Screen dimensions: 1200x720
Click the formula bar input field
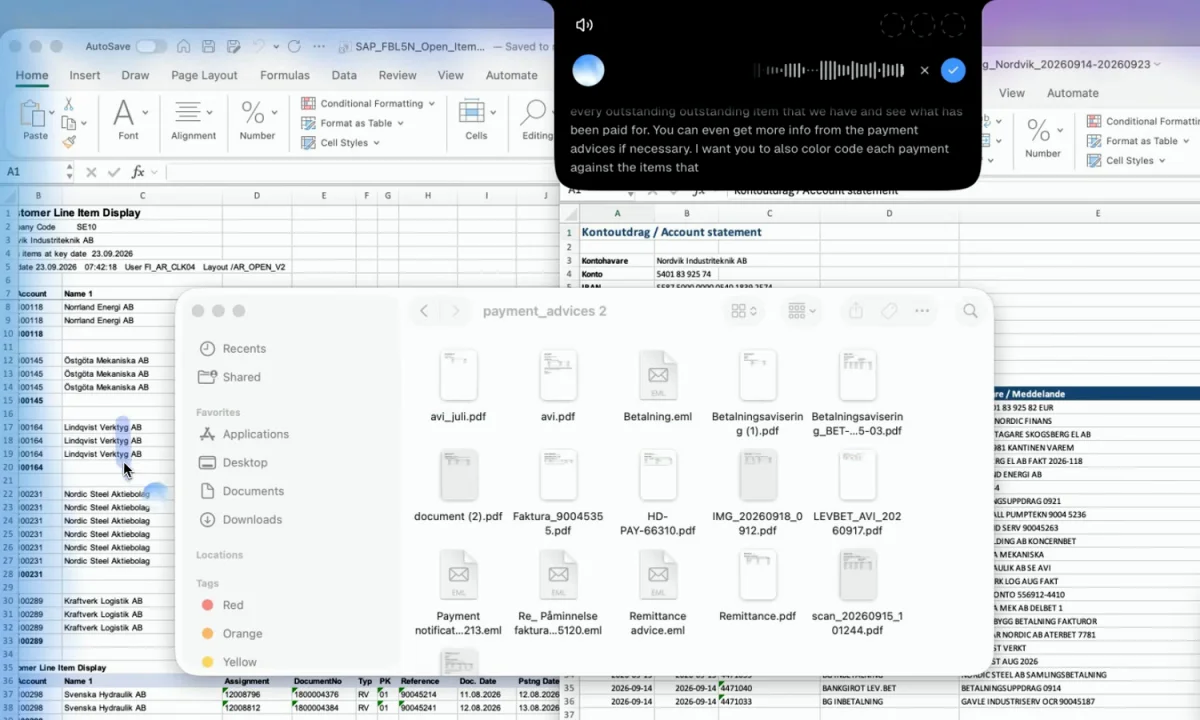coord(360,172)
